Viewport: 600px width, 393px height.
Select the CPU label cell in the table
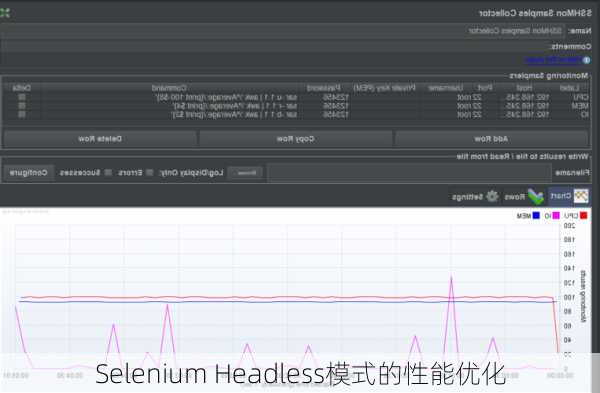[580, 97]
